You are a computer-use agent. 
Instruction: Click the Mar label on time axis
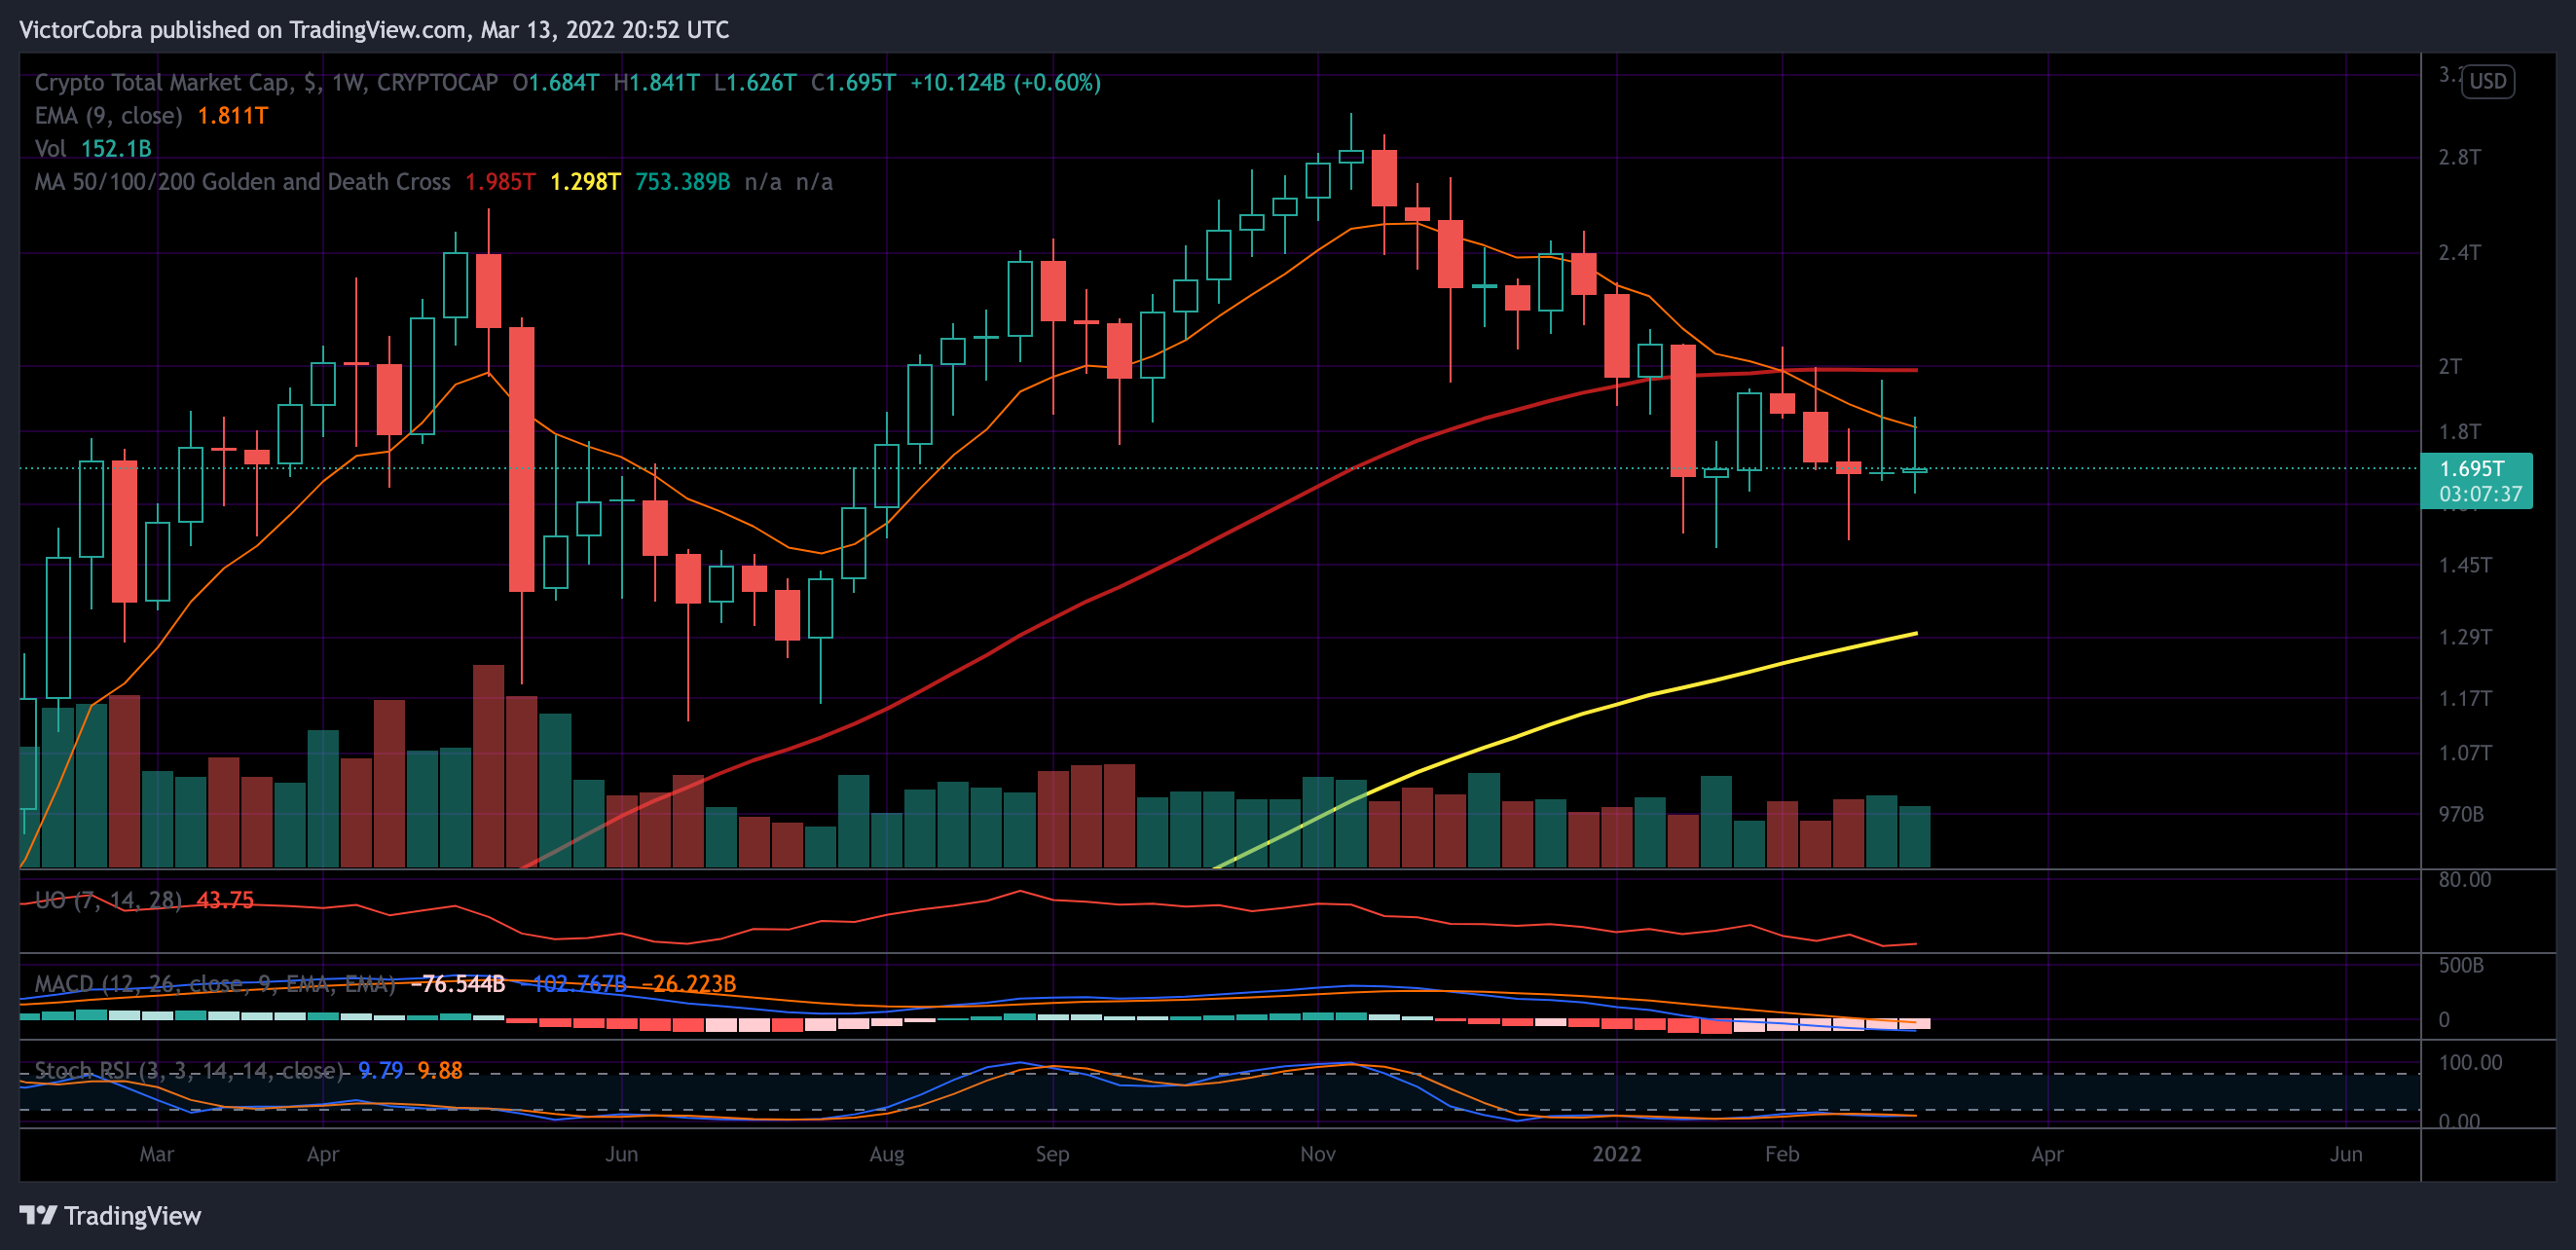coord(156,1154)
